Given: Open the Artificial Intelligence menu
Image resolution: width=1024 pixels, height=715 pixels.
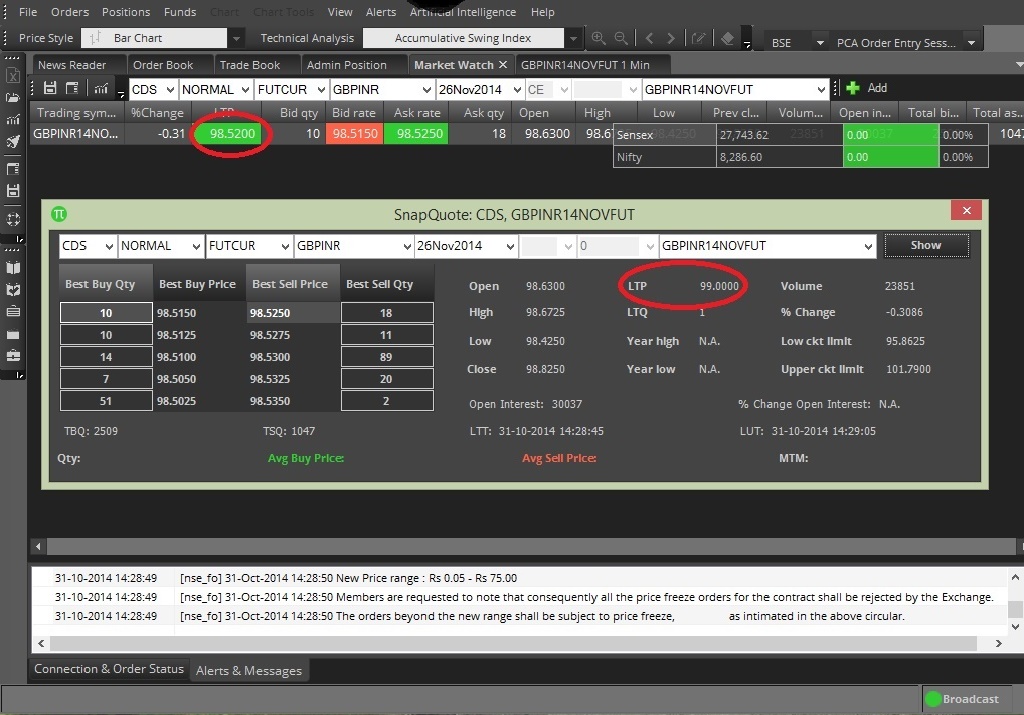Looking at the screenshot, I should point(462,12).
